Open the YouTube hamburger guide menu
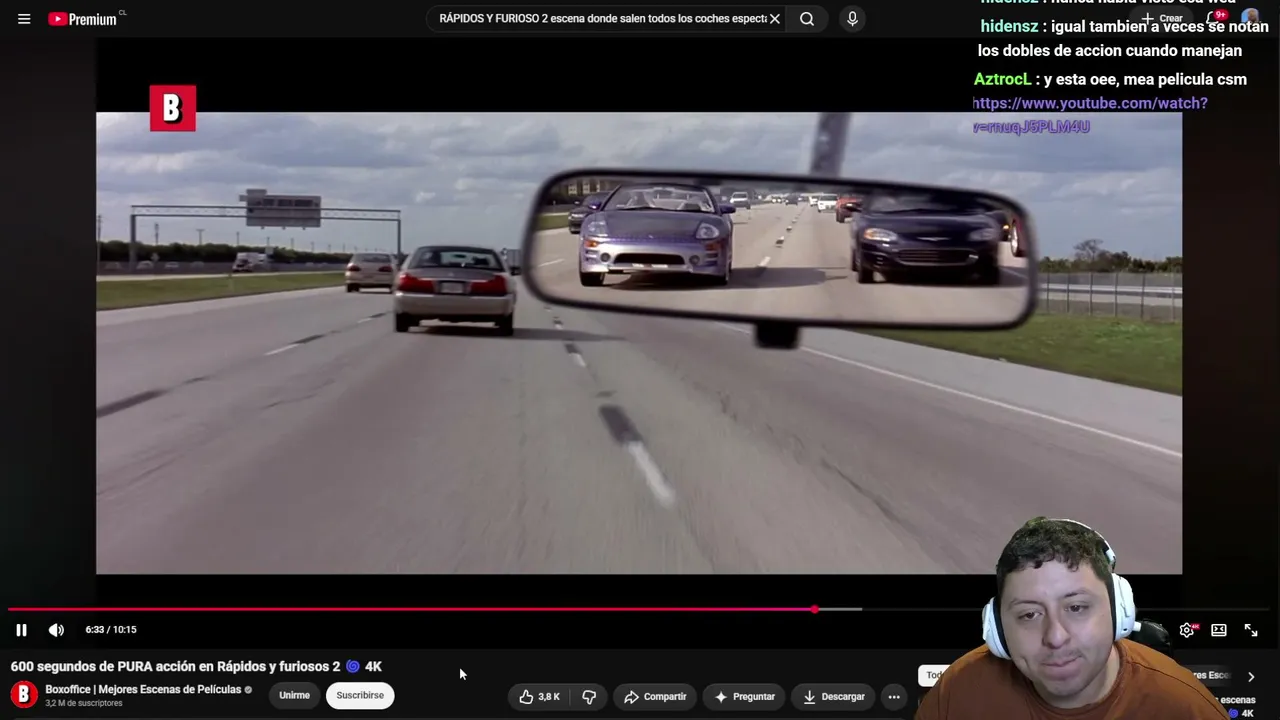The image size is (1280, 720). [24, 19]
